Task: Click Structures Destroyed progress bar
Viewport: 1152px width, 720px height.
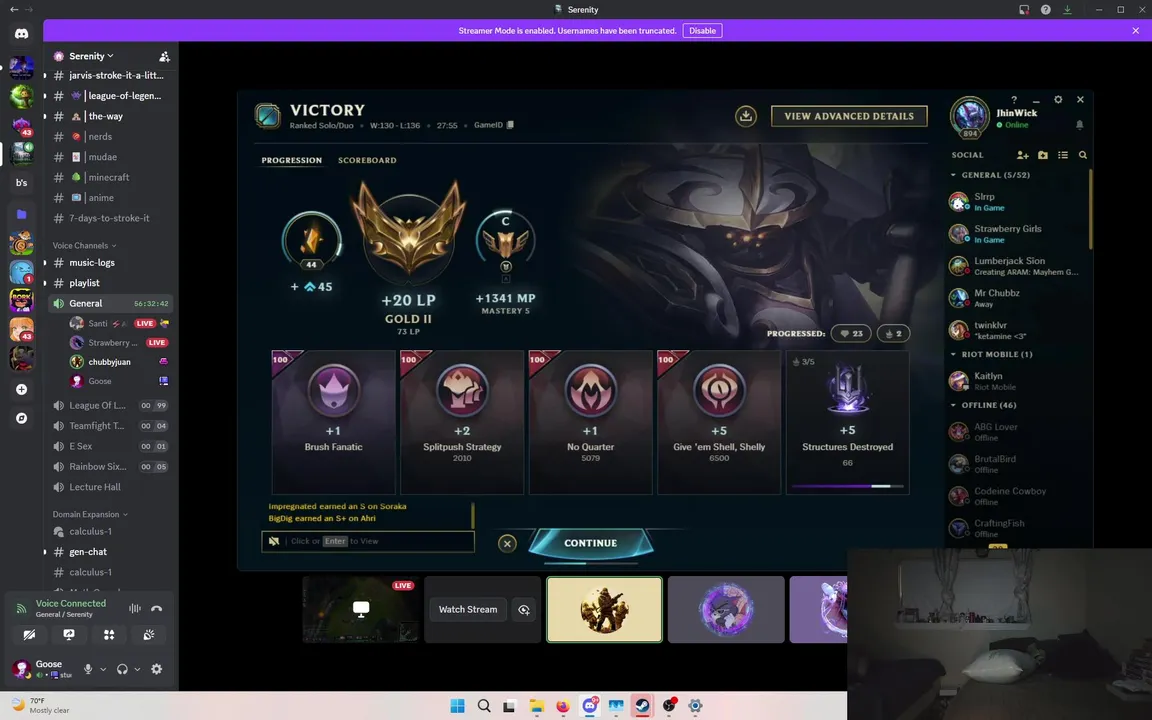Action: click(x=848, y=486)
